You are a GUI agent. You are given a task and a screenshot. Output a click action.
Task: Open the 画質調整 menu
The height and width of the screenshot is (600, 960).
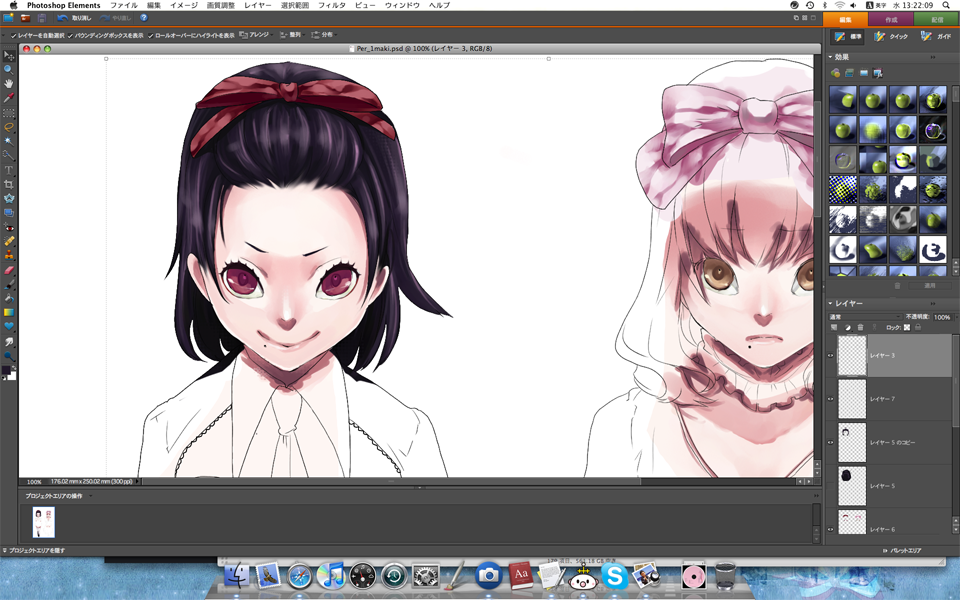pyautogui.click(x=220, y=5)
